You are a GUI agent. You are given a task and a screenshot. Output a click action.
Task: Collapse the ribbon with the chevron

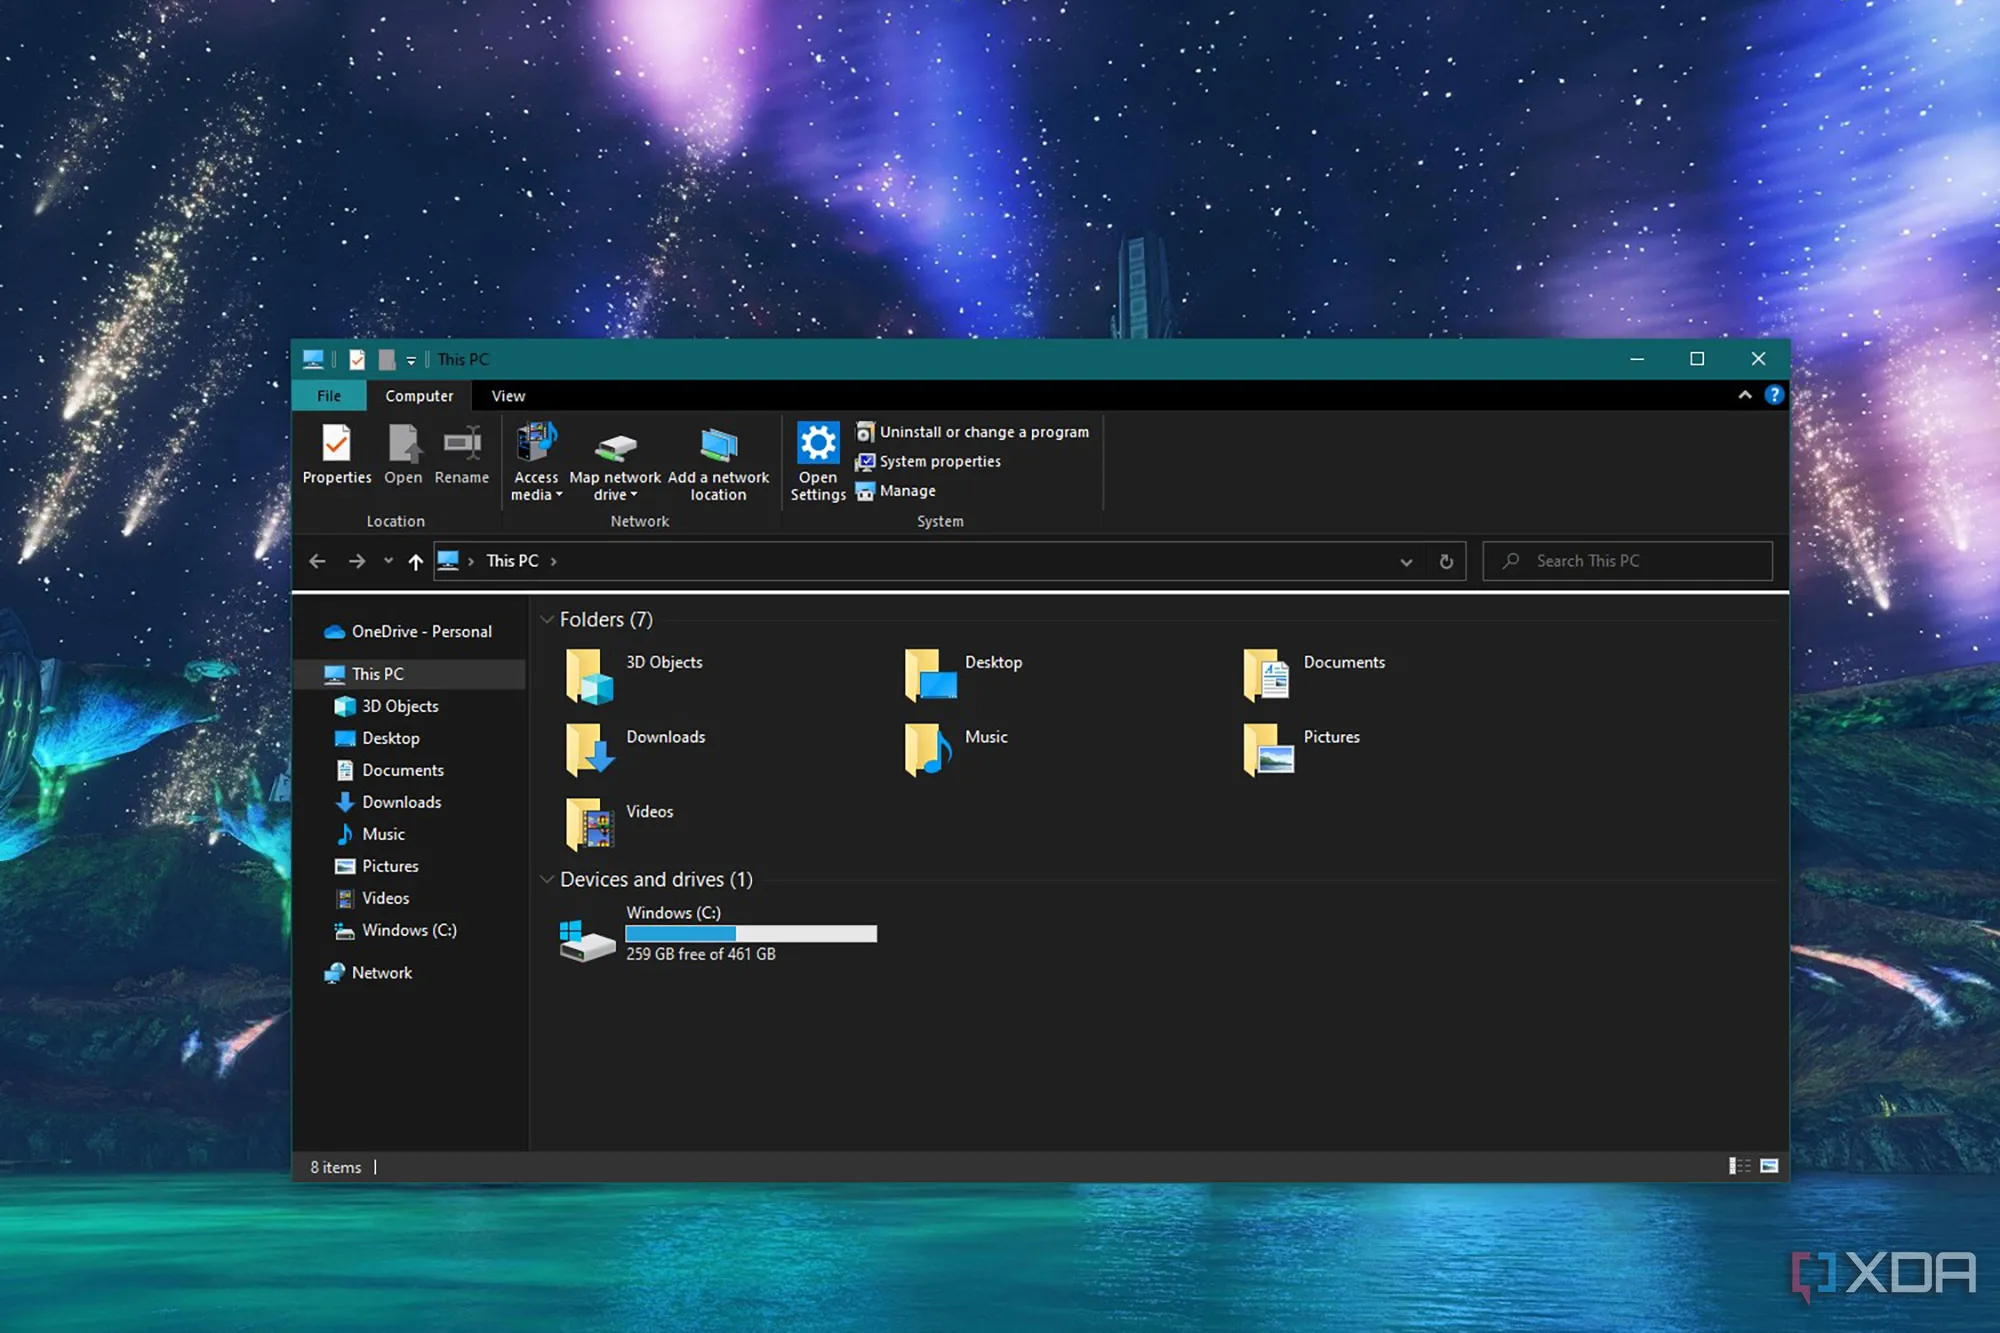pyautogui.click(x=1745, y=395)
